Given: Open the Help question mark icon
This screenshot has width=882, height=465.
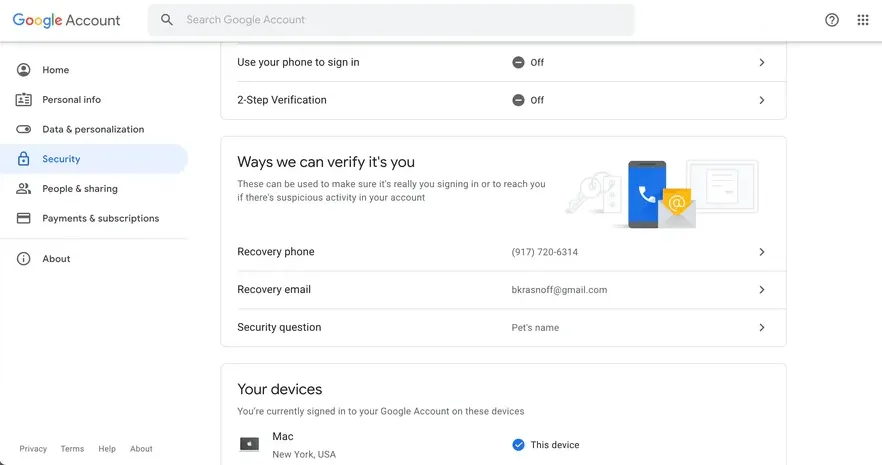Looking at the screenshot, I should tap(831, 20).
